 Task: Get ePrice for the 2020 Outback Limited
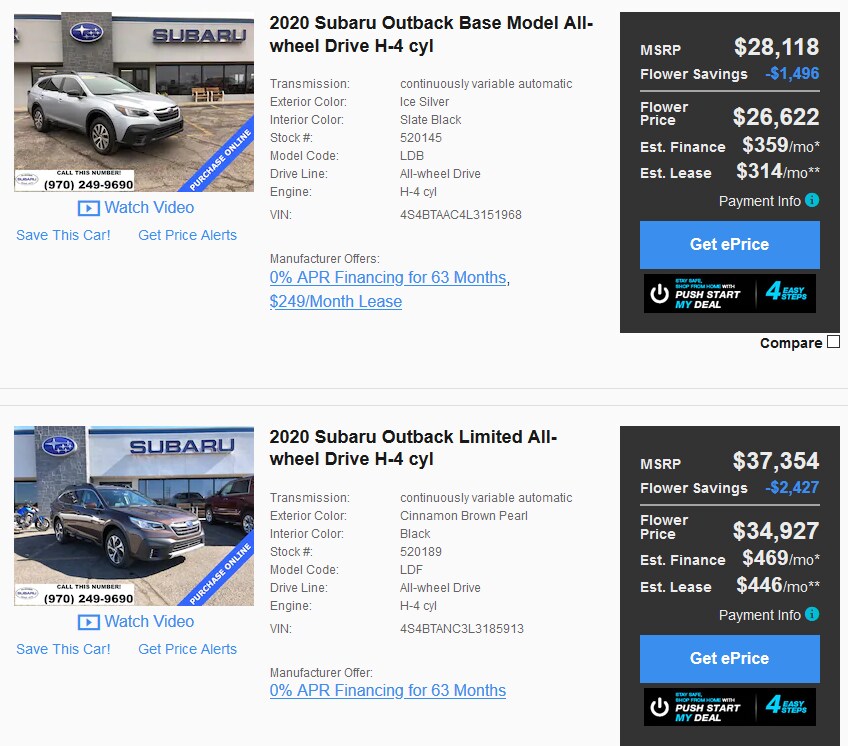pos(730,658)
